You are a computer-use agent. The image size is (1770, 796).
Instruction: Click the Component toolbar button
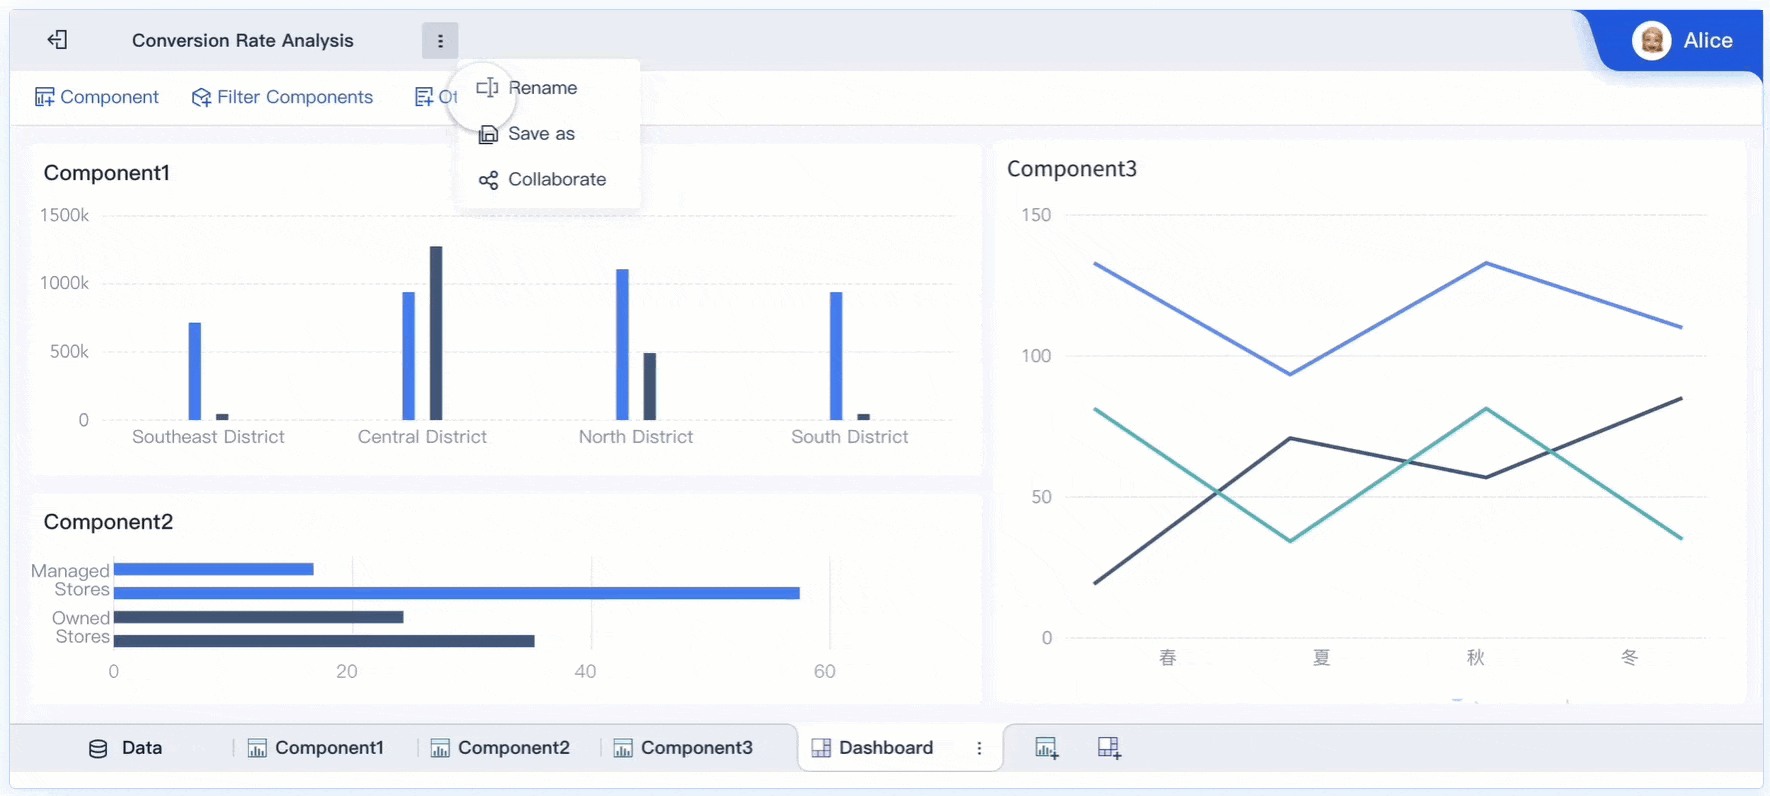(97, 97)
